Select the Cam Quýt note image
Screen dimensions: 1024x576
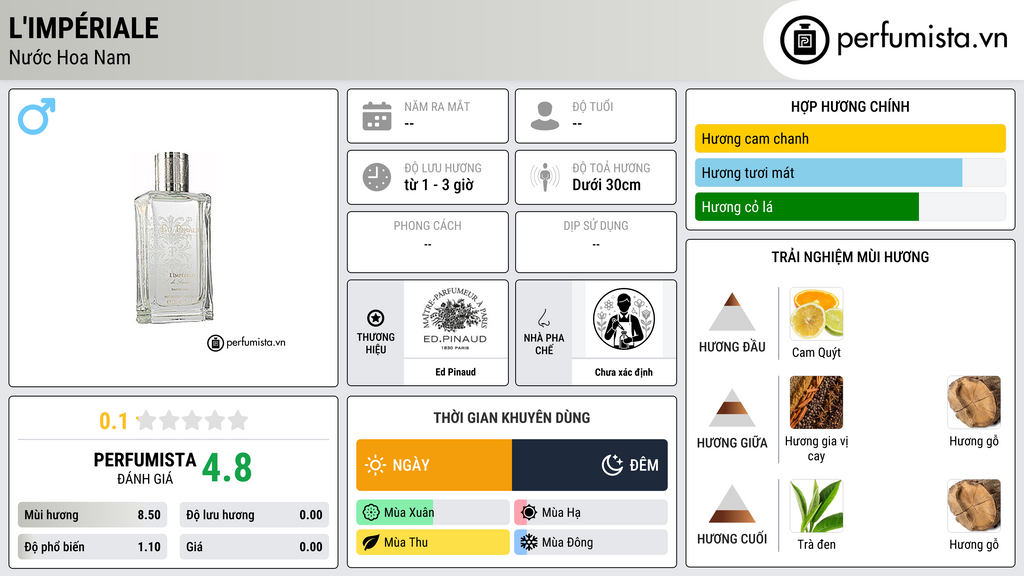click(816, 313)
